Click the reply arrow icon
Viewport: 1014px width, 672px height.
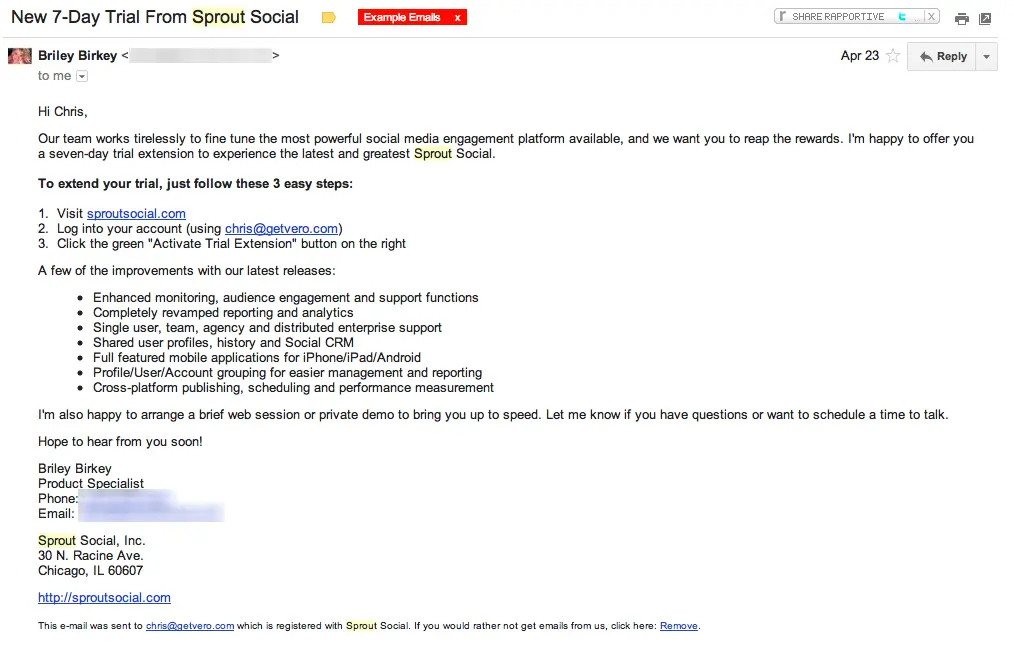(926, 56)
